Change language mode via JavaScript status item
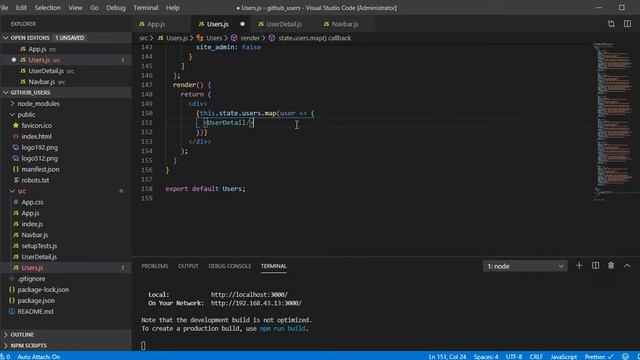 564,356
